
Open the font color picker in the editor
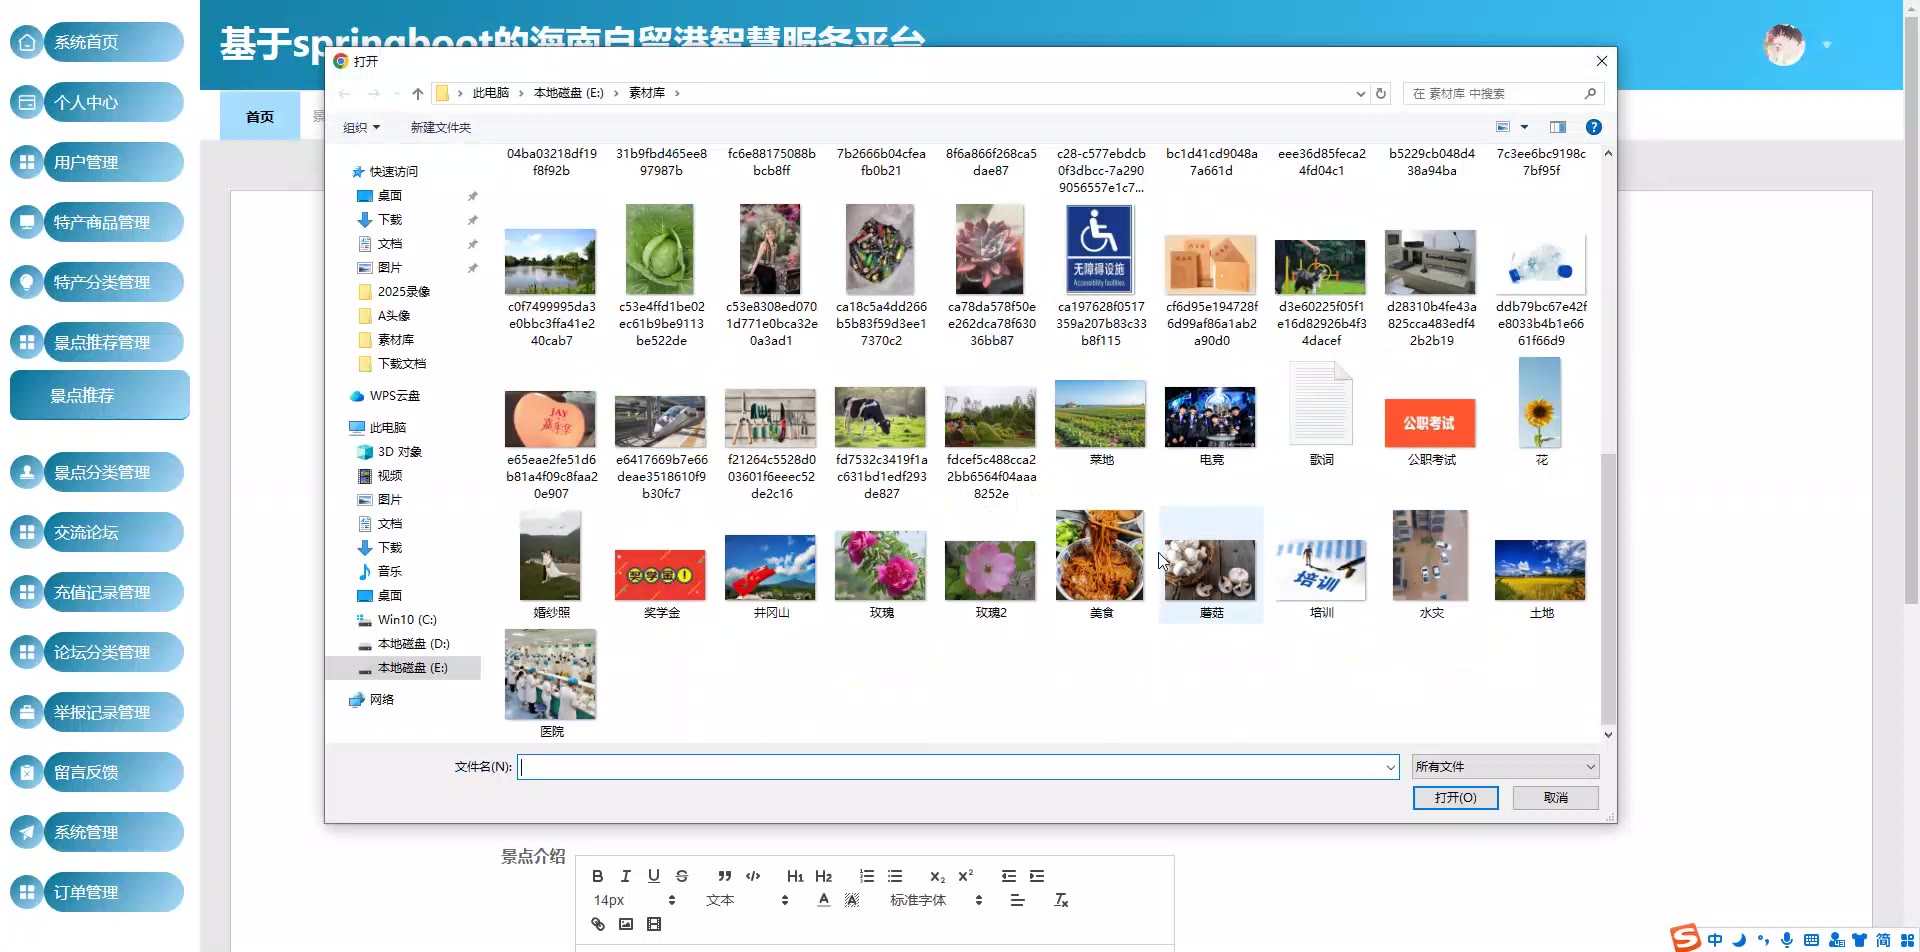823,900
